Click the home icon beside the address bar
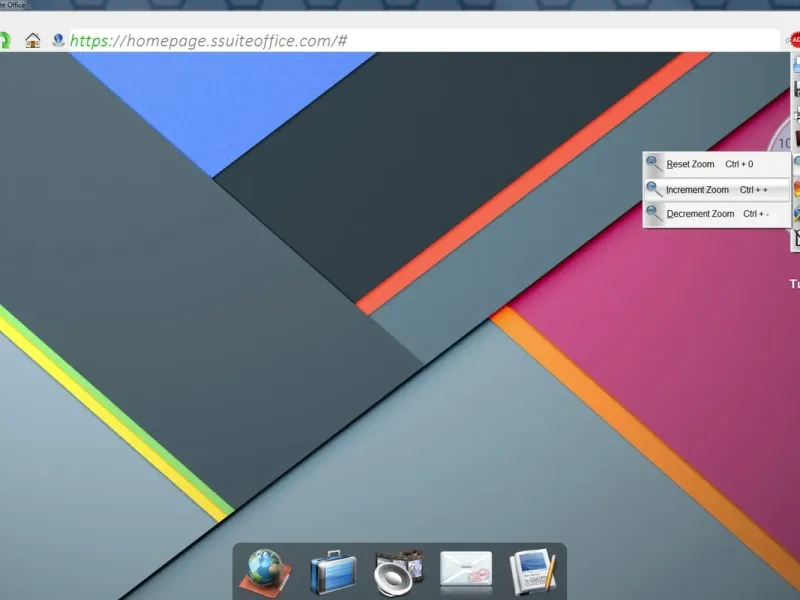 coord(33,40)
